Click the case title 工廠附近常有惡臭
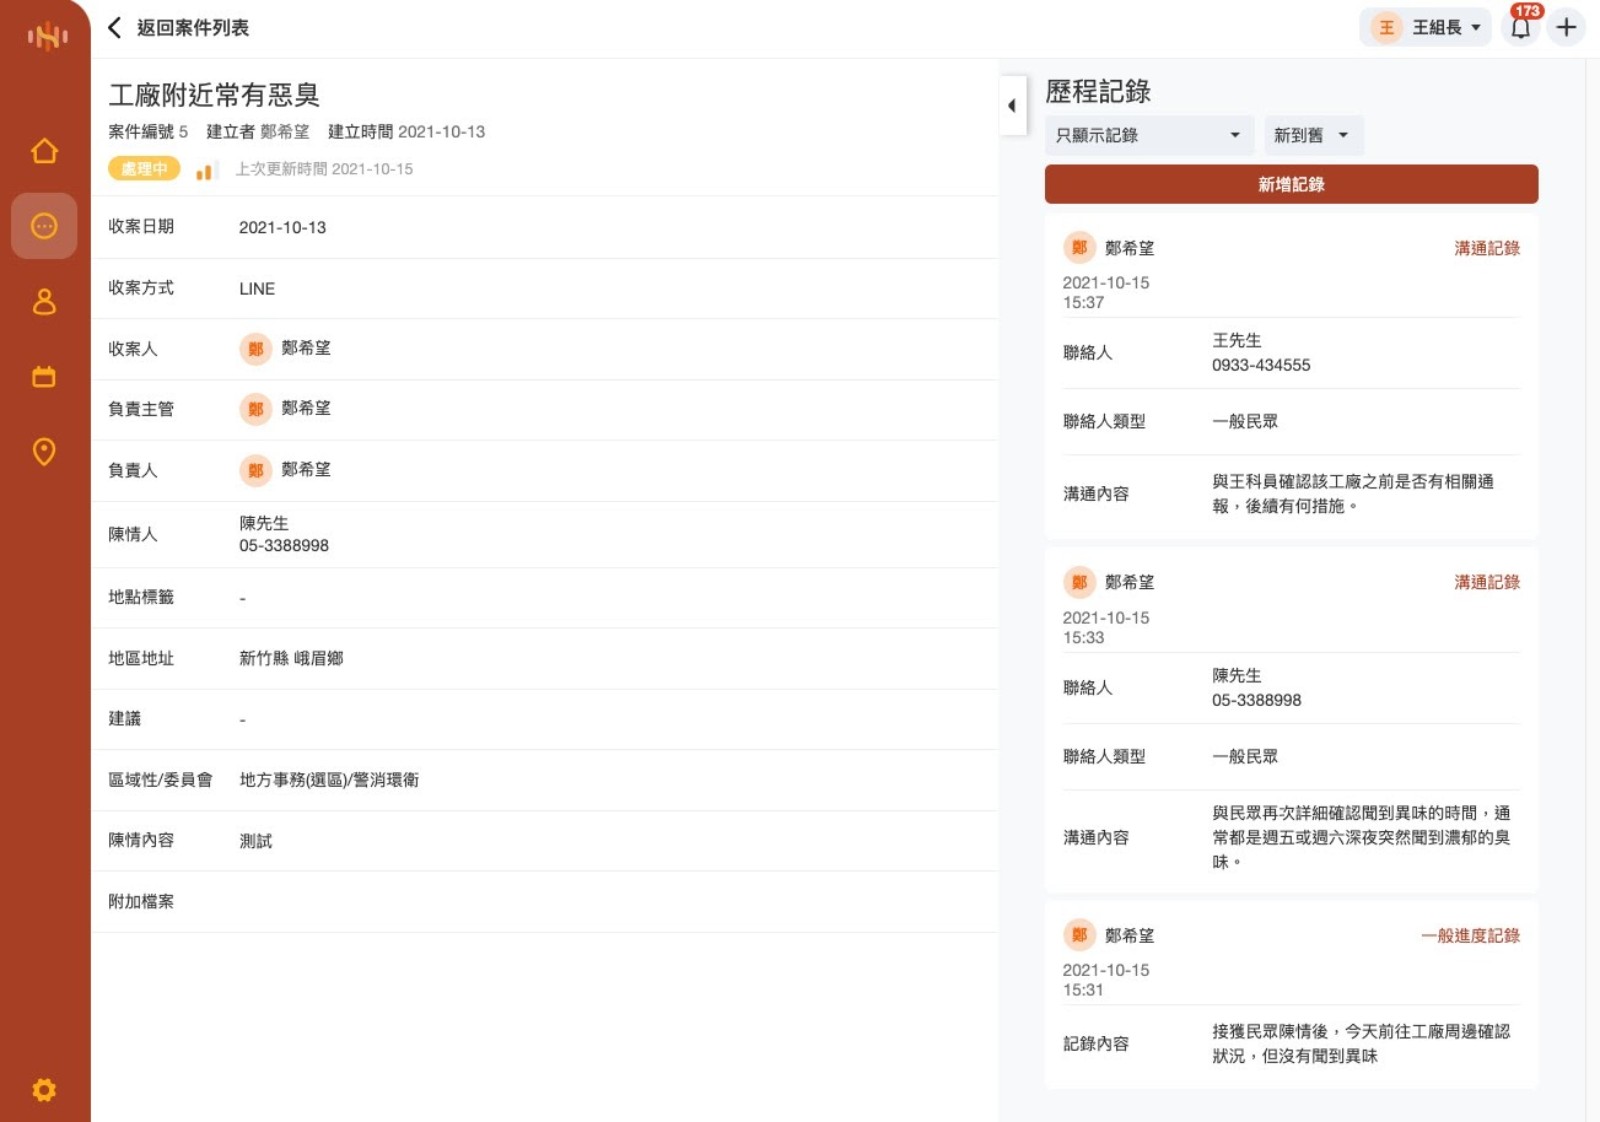Viewport: 1600px width, 1122px height. [x=214, y=95]
